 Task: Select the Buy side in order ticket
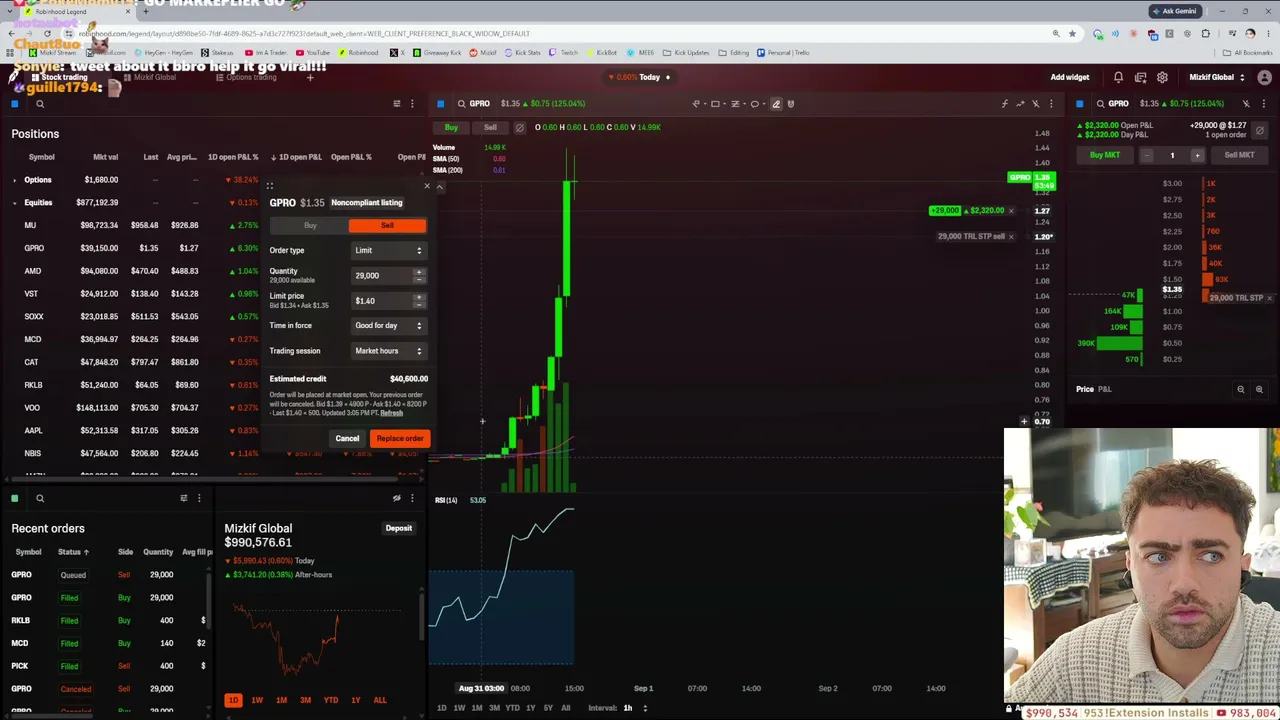pos(310,225)
